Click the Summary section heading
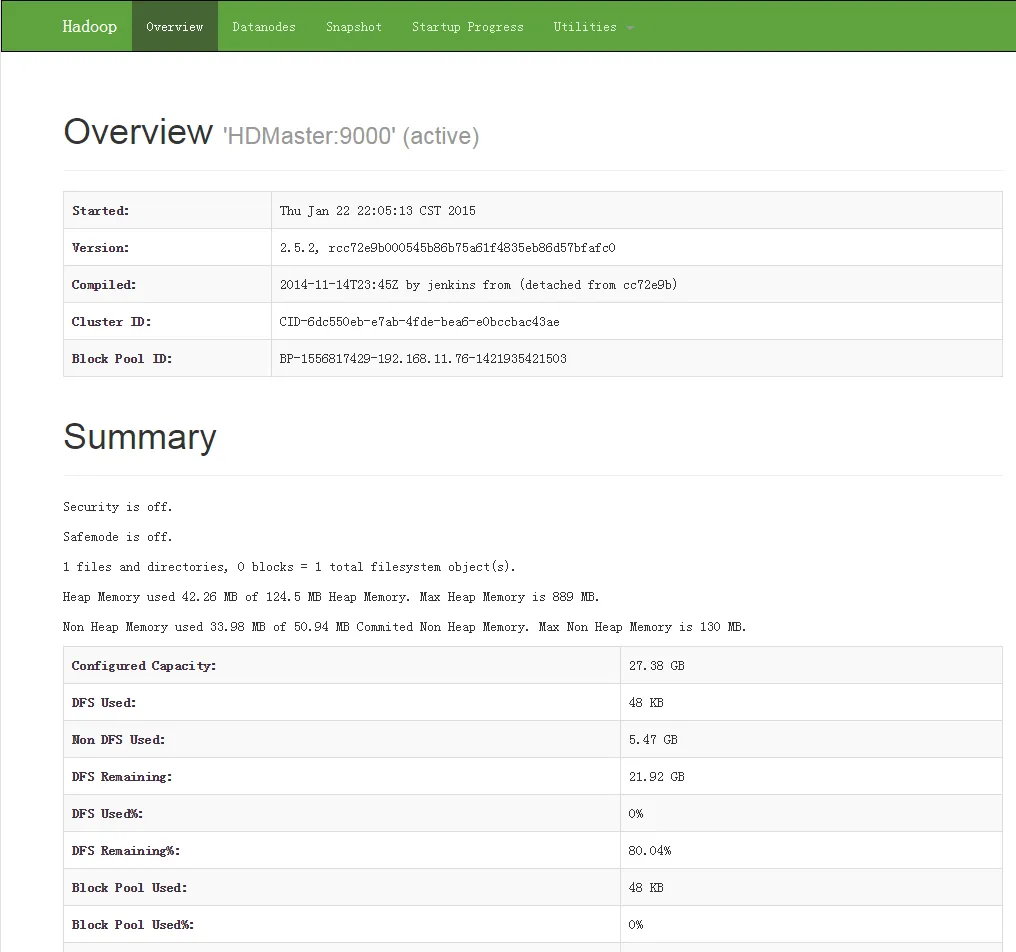This screenshot has height=952, width=1016. click(x=140, y=437)
